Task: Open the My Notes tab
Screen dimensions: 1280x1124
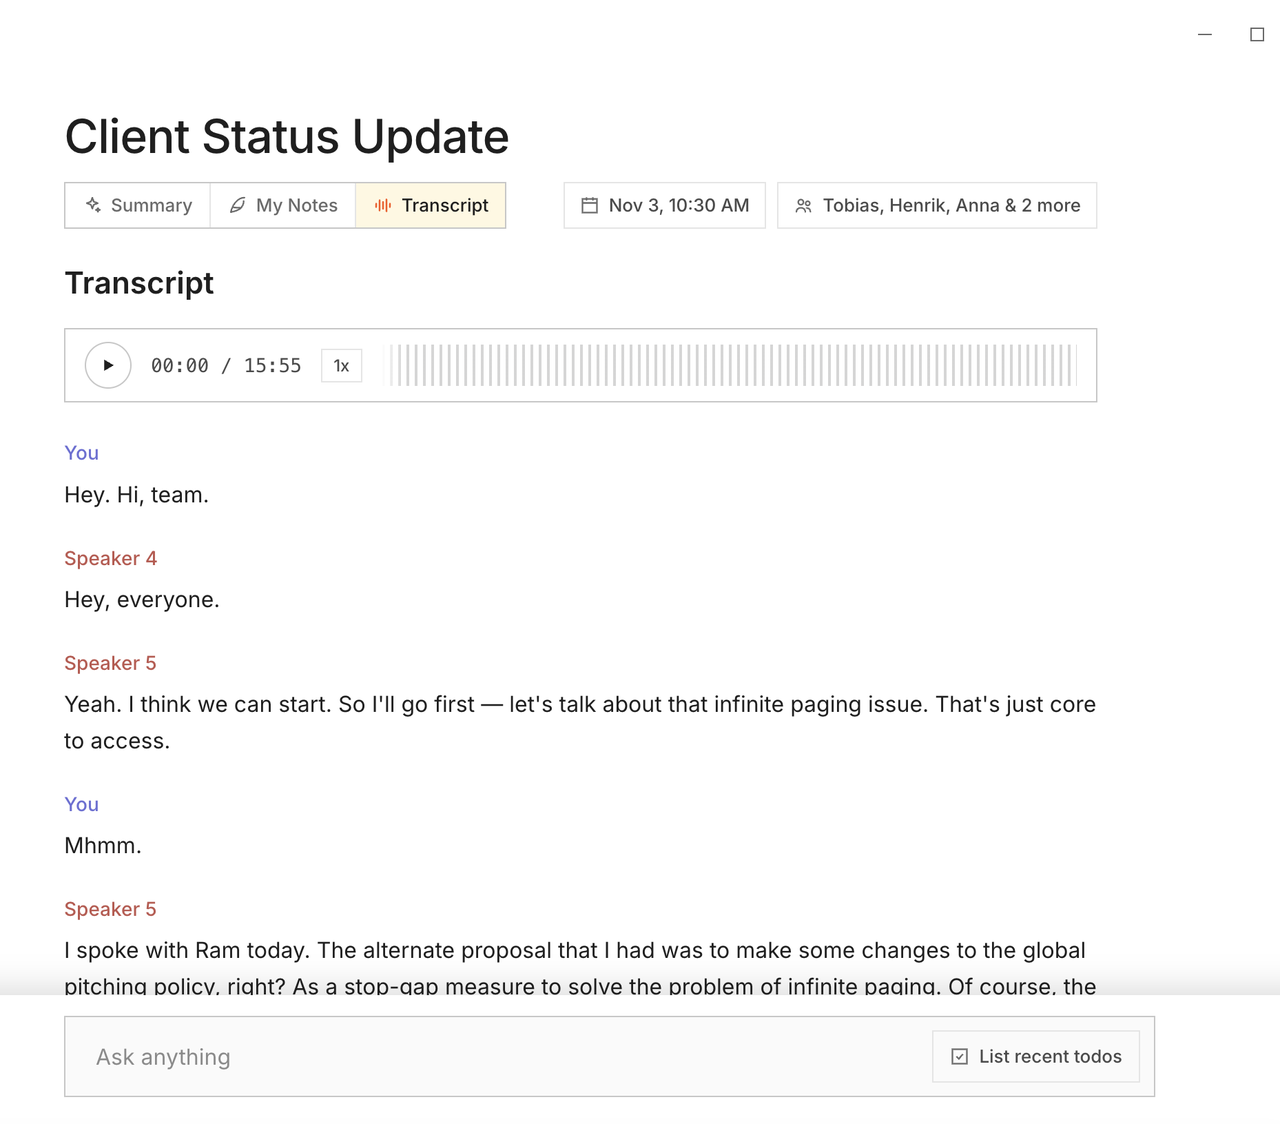Action: tap(283, 205)
